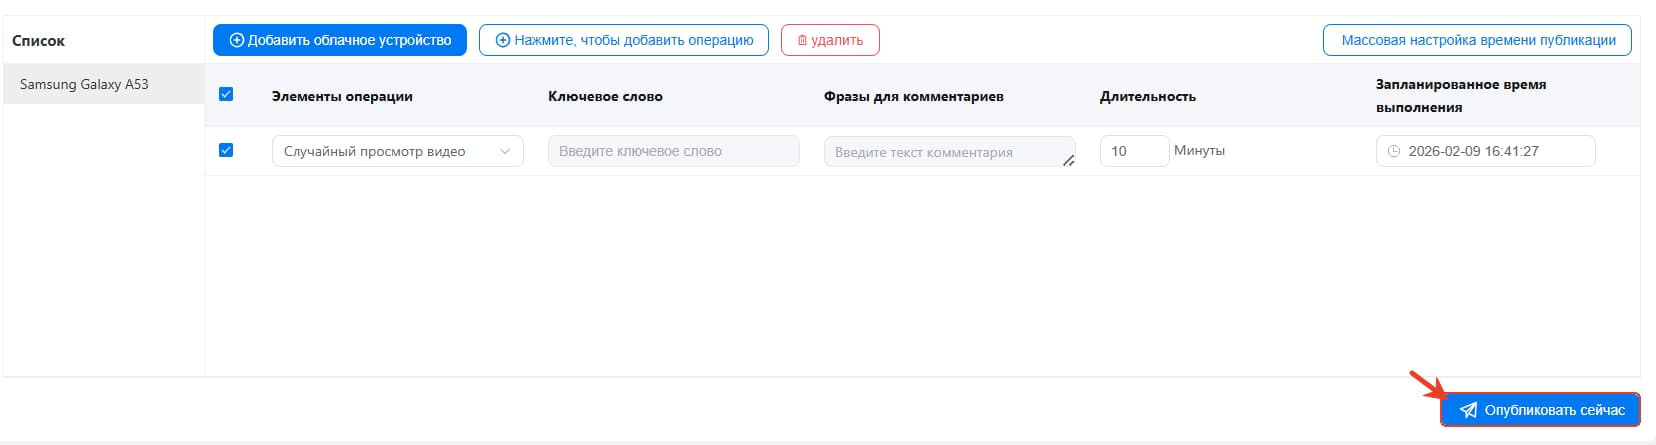Click Опубликовать сейчас button
This screenshot has width=1656, height=445.
1541,410
